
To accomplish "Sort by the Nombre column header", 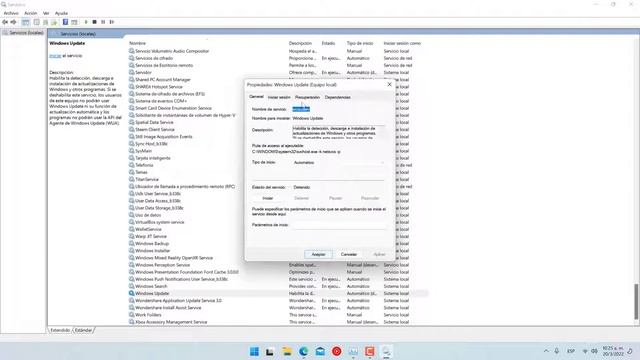I will coord(138,43).
